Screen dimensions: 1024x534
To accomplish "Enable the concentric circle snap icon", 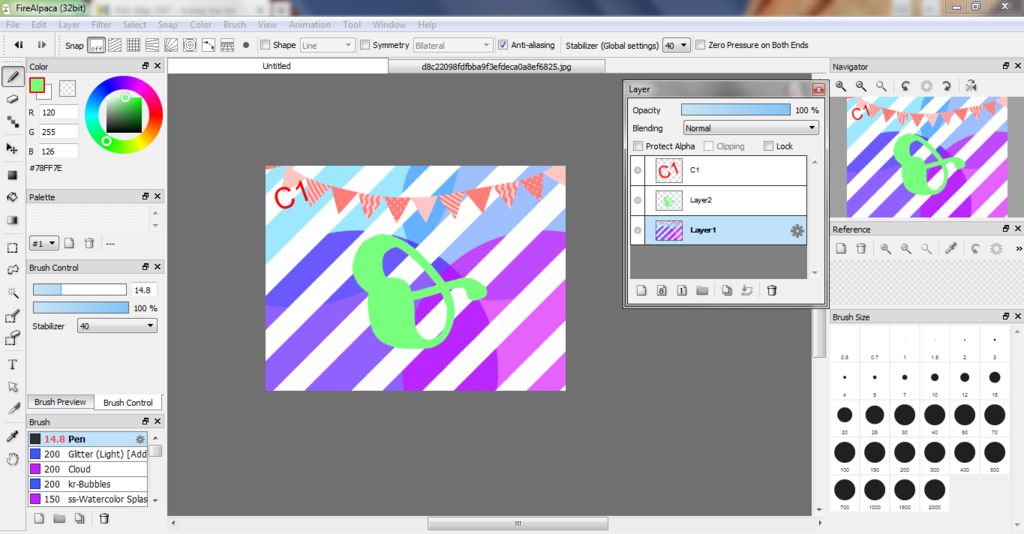I will click(x=189, y=45).
